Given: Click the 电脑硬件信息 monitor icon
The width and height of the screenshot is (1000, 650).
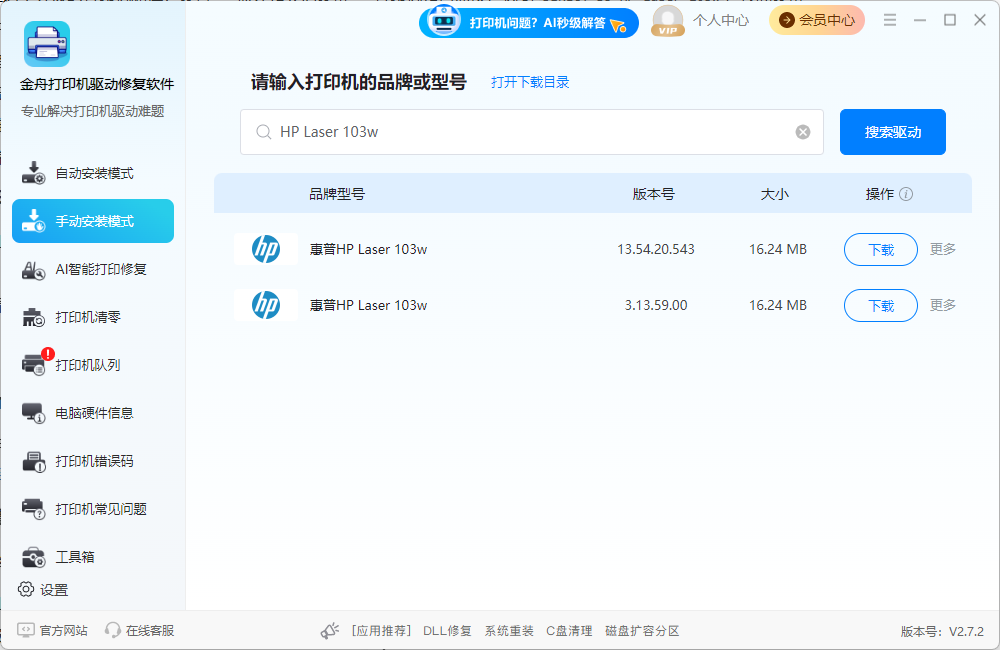Looking at the screenshot, I should point(33,413).
